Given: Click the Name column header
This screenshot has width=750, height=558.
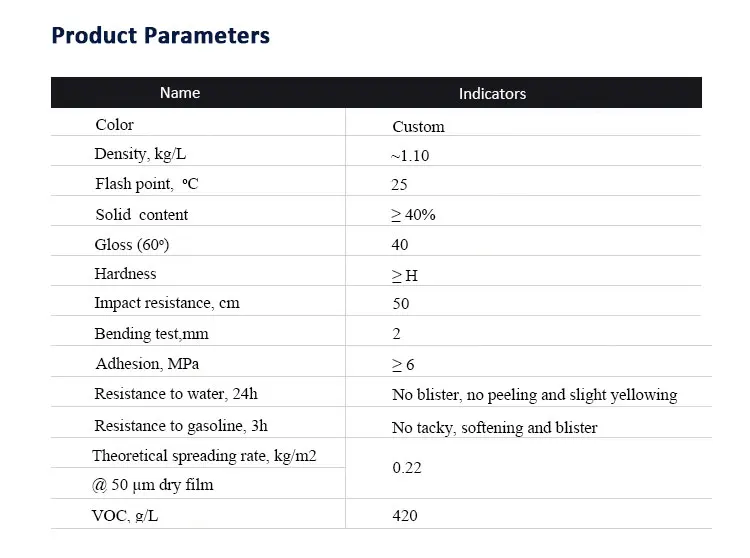Looking at the screenshot, I should point(180,93).
